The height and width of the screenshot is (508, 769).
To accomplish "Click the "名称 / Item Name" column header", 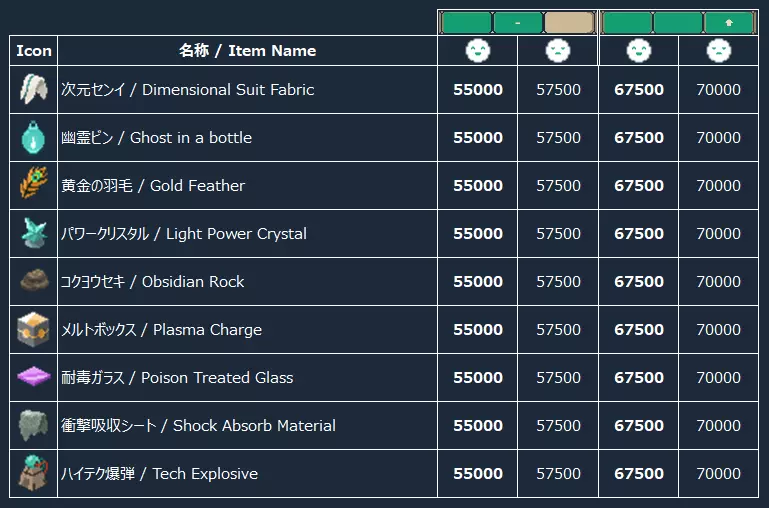I will point(247,51).
